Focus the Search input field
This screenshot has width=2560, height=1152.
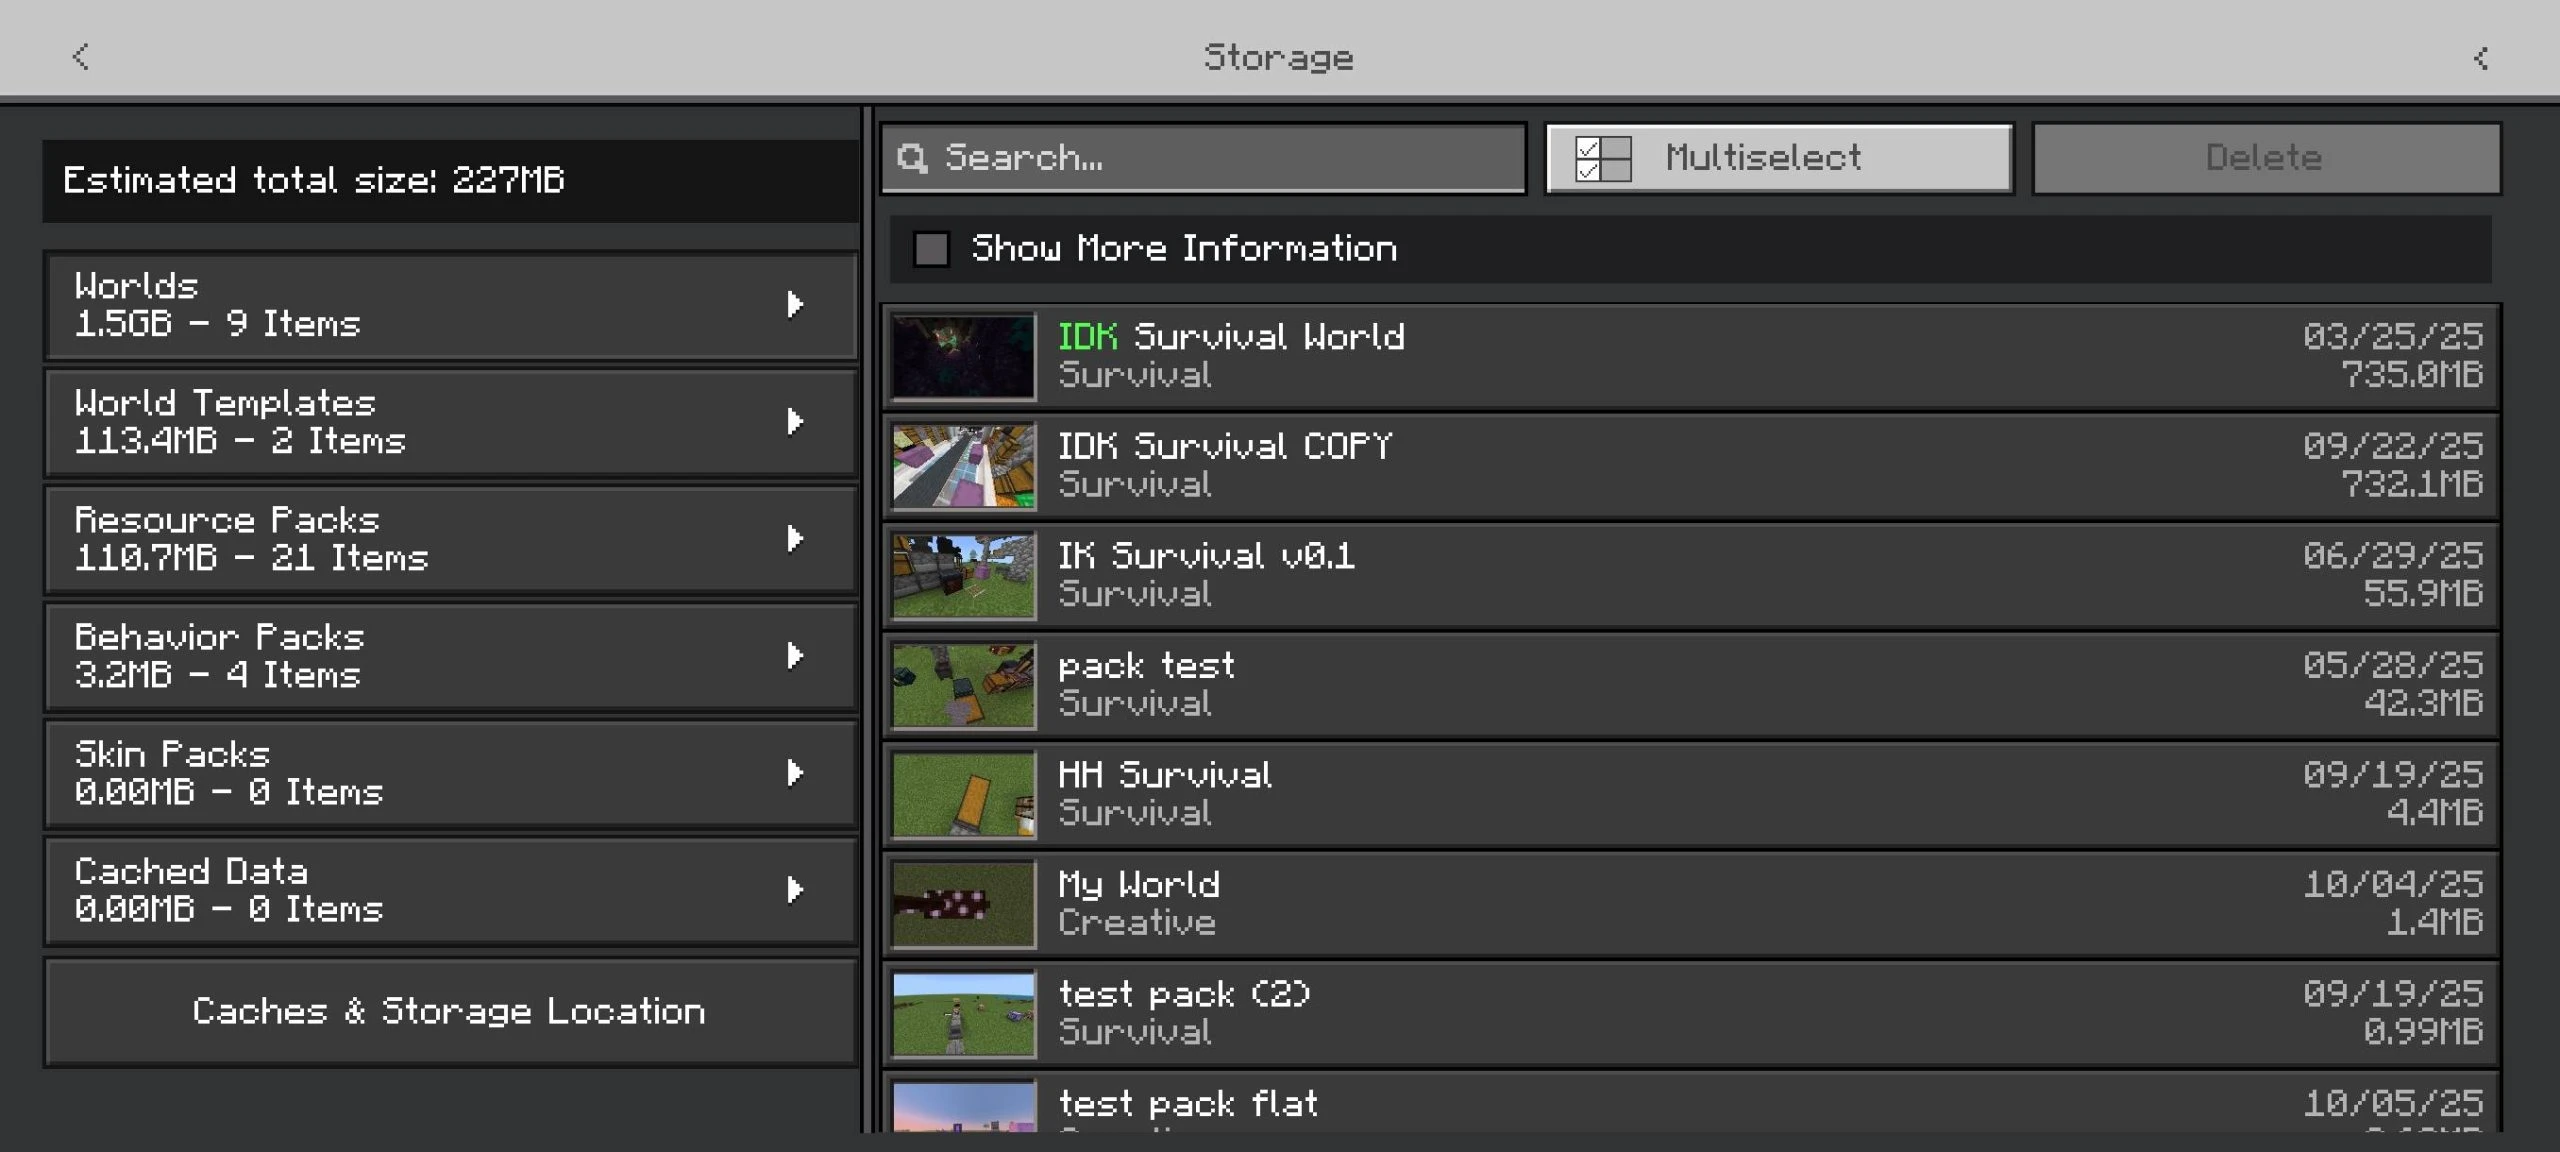pyautogui.click(x=1203, y=158)
